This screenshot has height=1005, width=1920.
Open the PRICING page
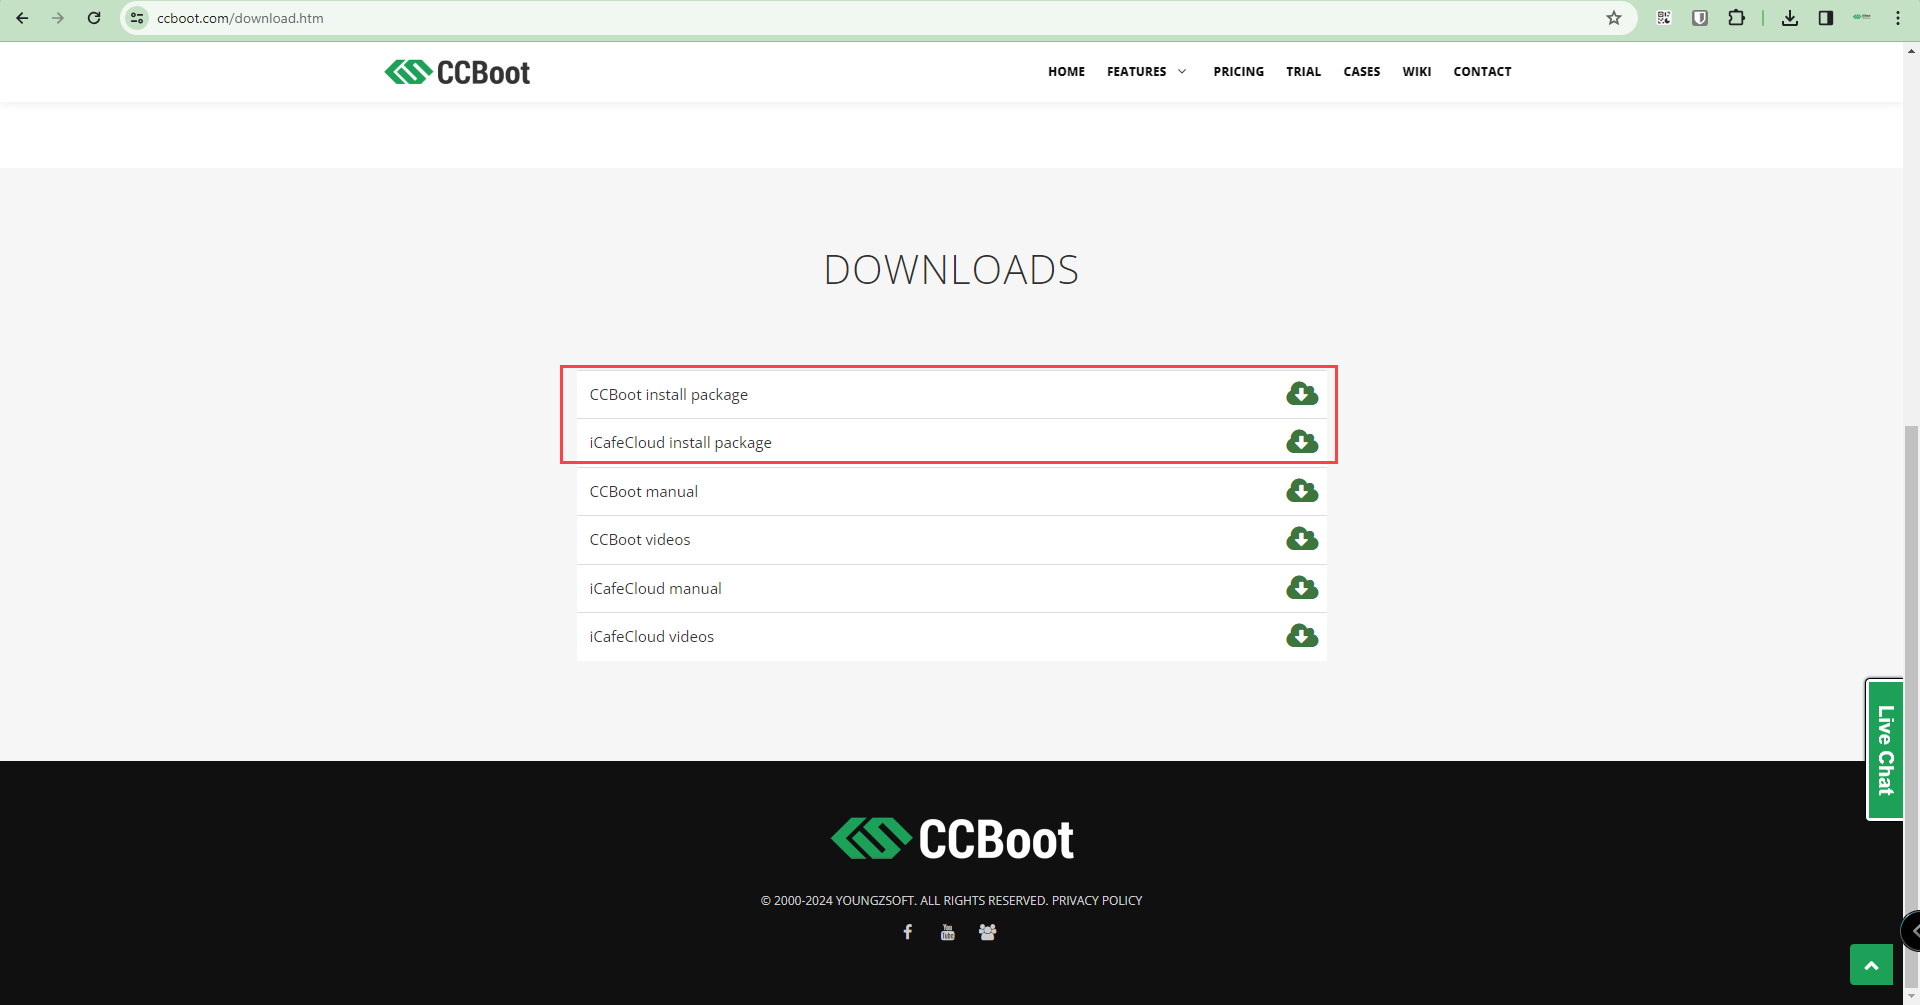[x=1239, y=72]
